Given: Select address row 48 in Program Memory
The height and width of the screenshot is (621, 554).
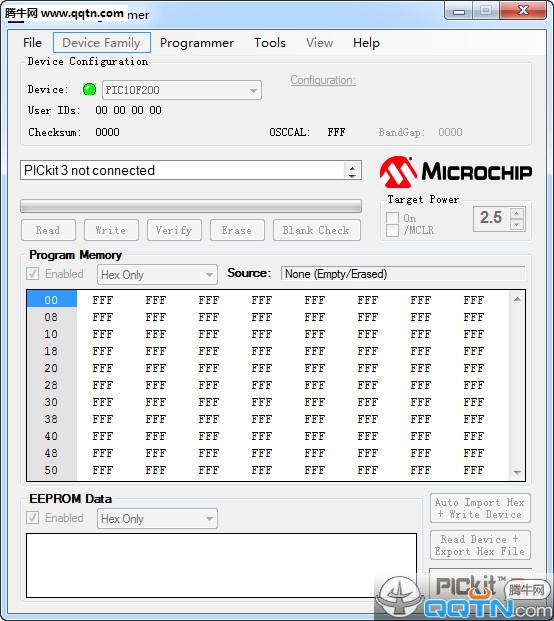Looking at the screenshot, I should (x=51, y=453).
